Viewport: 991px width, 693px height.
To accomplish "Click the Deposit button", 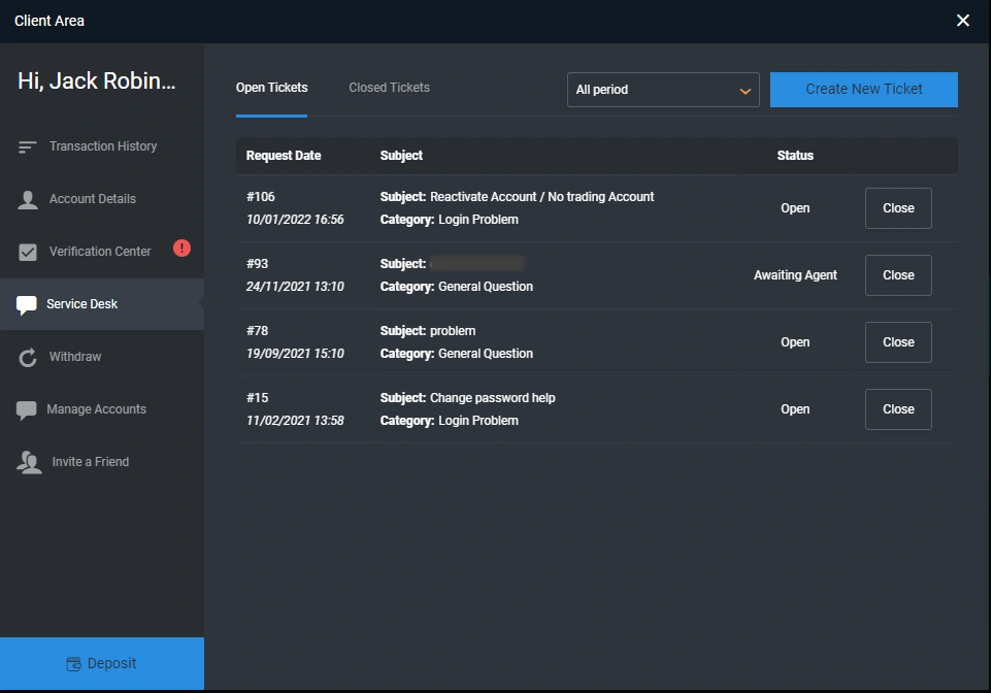I will tap(102, 663).
